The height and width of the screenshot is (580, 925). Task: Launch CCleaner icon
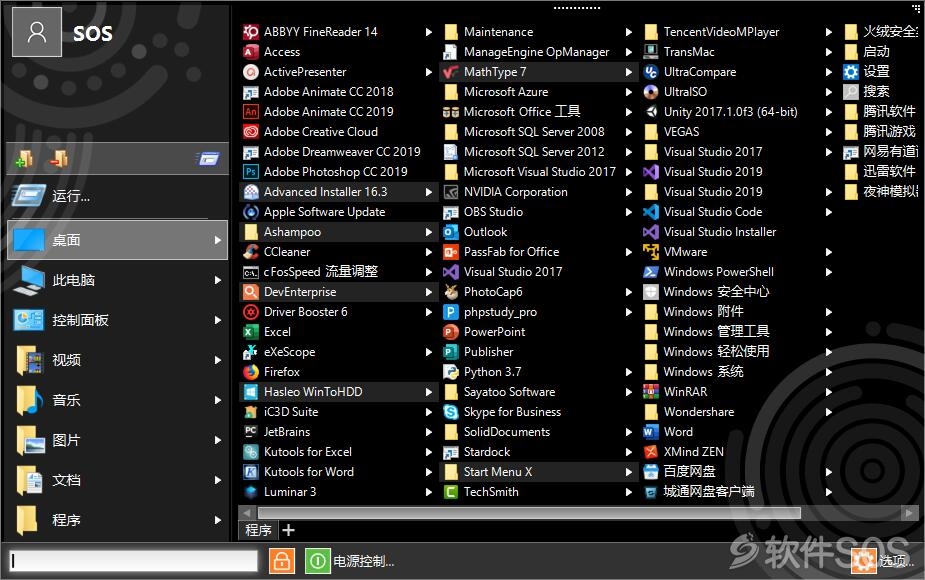click(x=251, y=252)
